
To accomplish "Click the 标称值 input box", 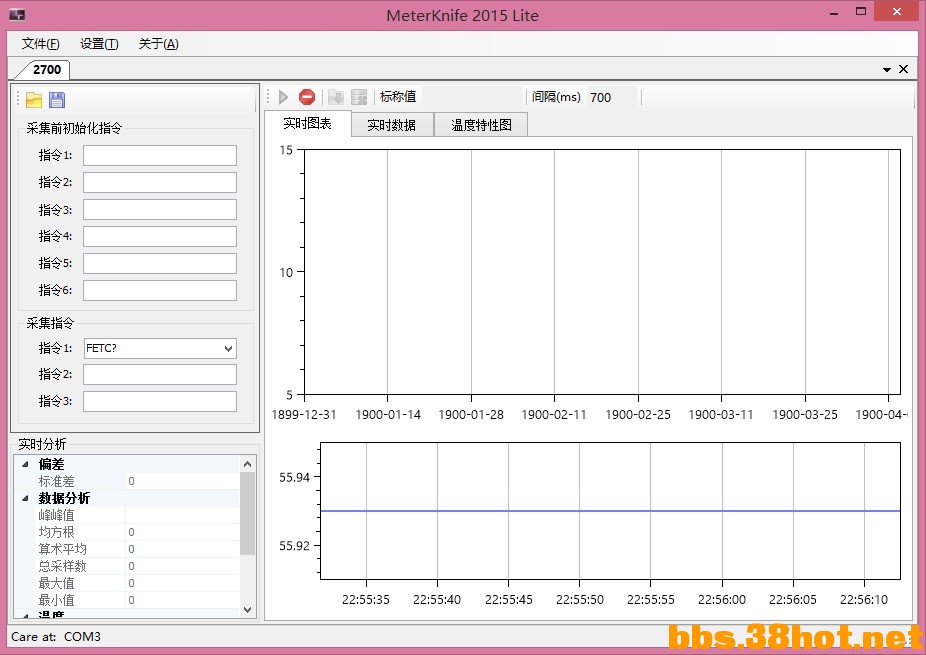I will coord(472,97).
